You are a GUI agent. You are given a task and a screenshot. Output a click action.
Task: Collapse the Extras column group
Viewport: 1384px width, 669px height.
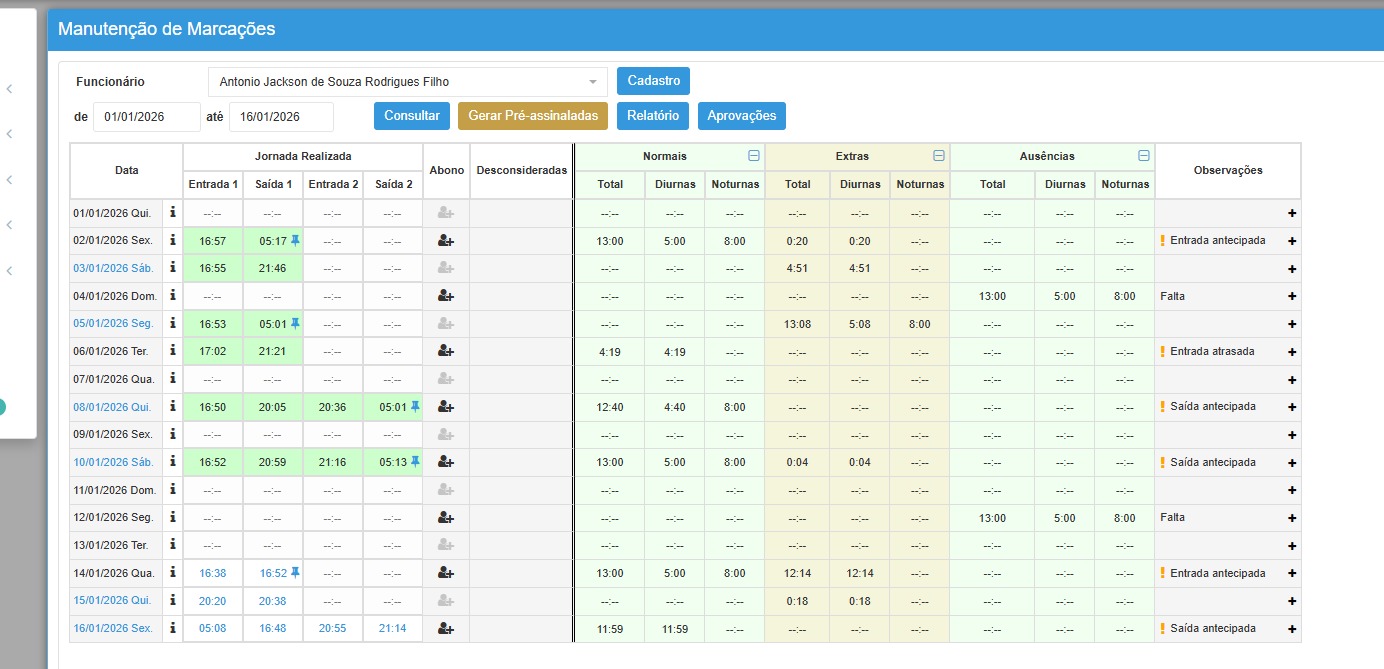[938, 156]
